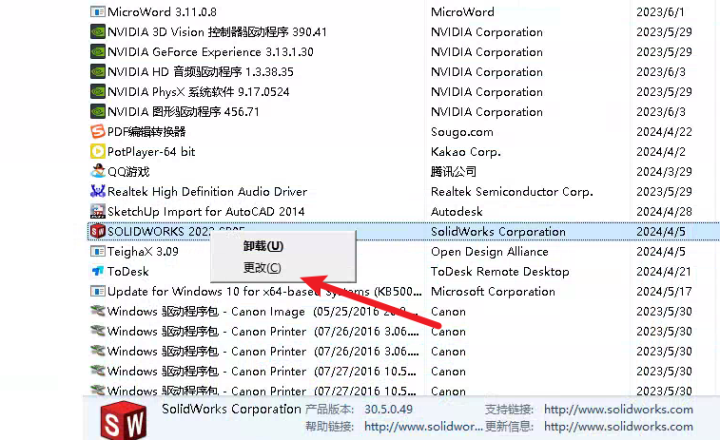Select the QQ游戏 entry
This screenshot has width=720, height=440.
pos(129,172)
